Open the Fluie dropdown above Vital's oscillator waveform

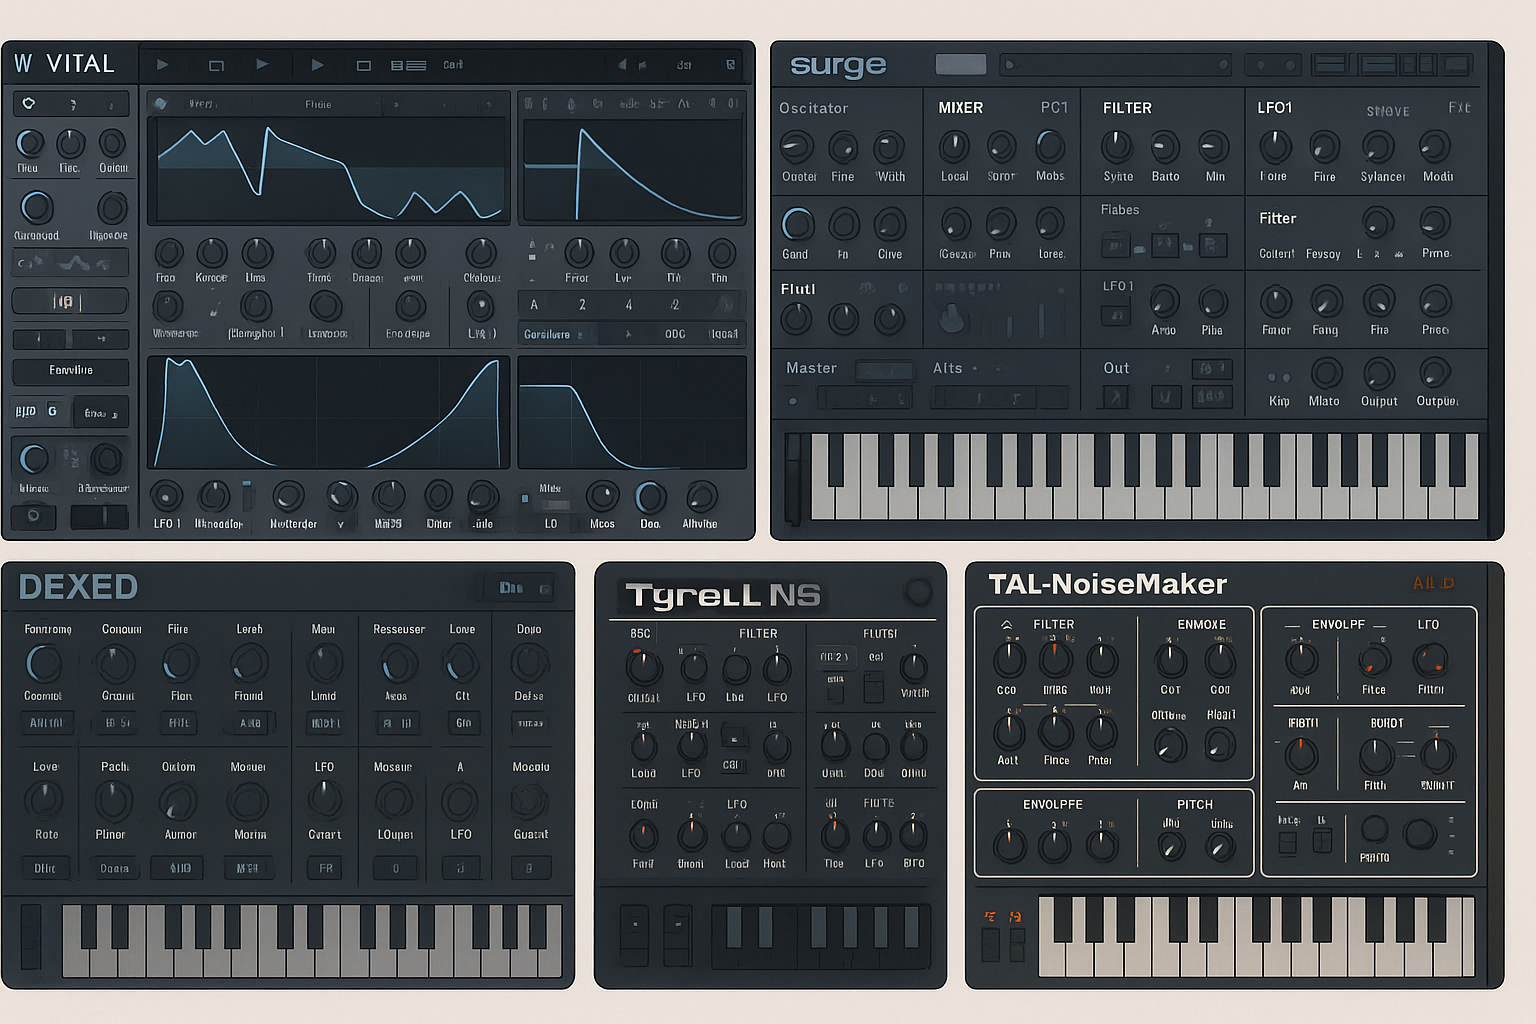(318, 104)
